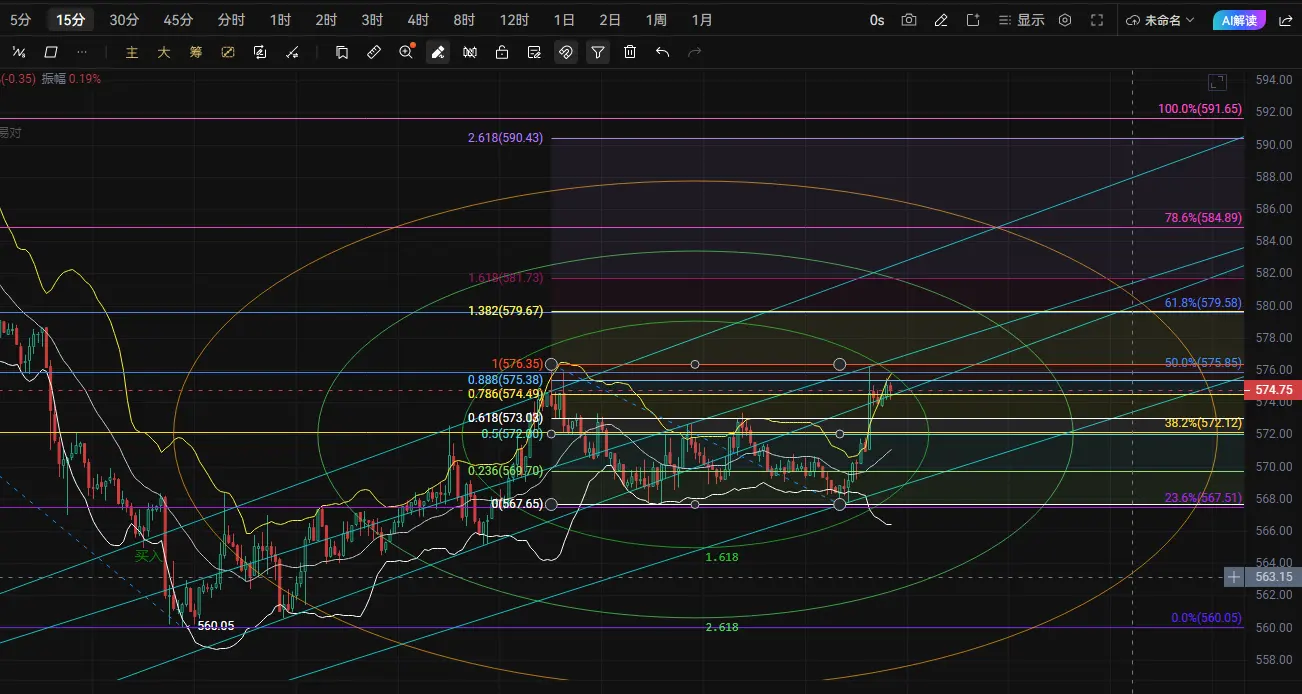Click the AI解读 button
Screen dimensions: 1302x694
[x=1240, y=20]
